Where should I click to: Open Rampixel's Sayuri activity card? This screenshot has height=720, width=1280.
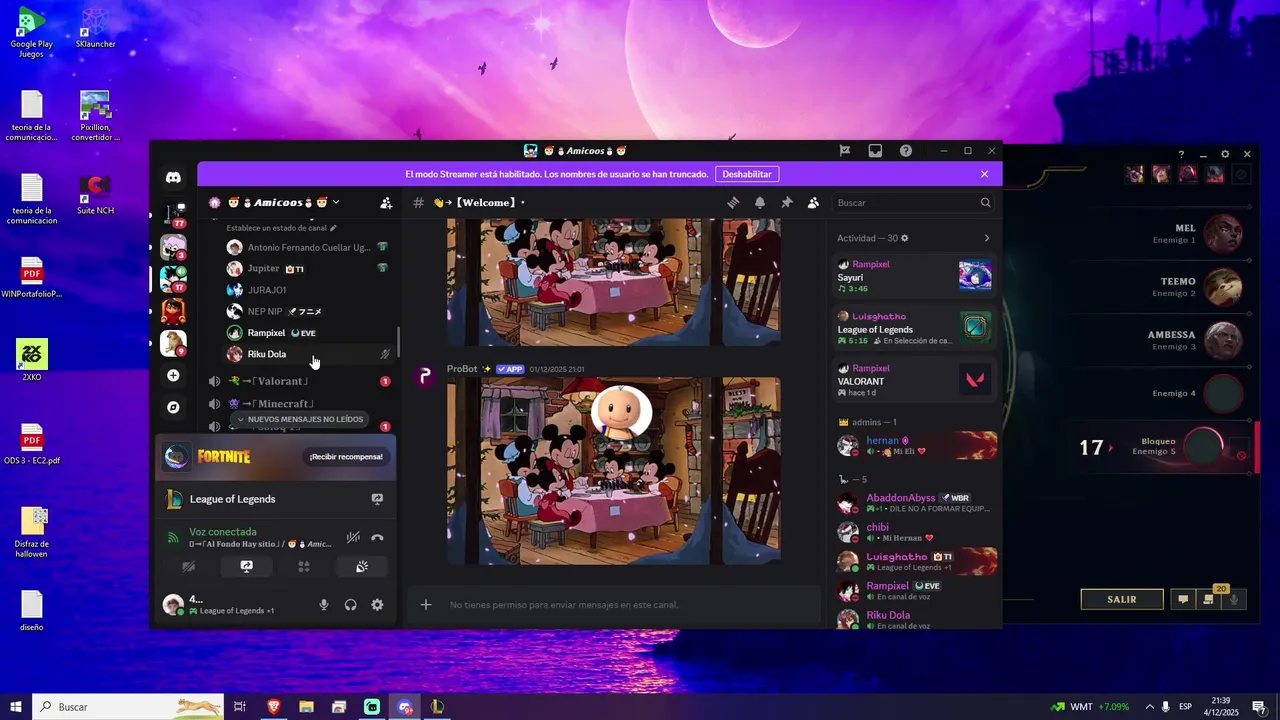coord(915,276)
